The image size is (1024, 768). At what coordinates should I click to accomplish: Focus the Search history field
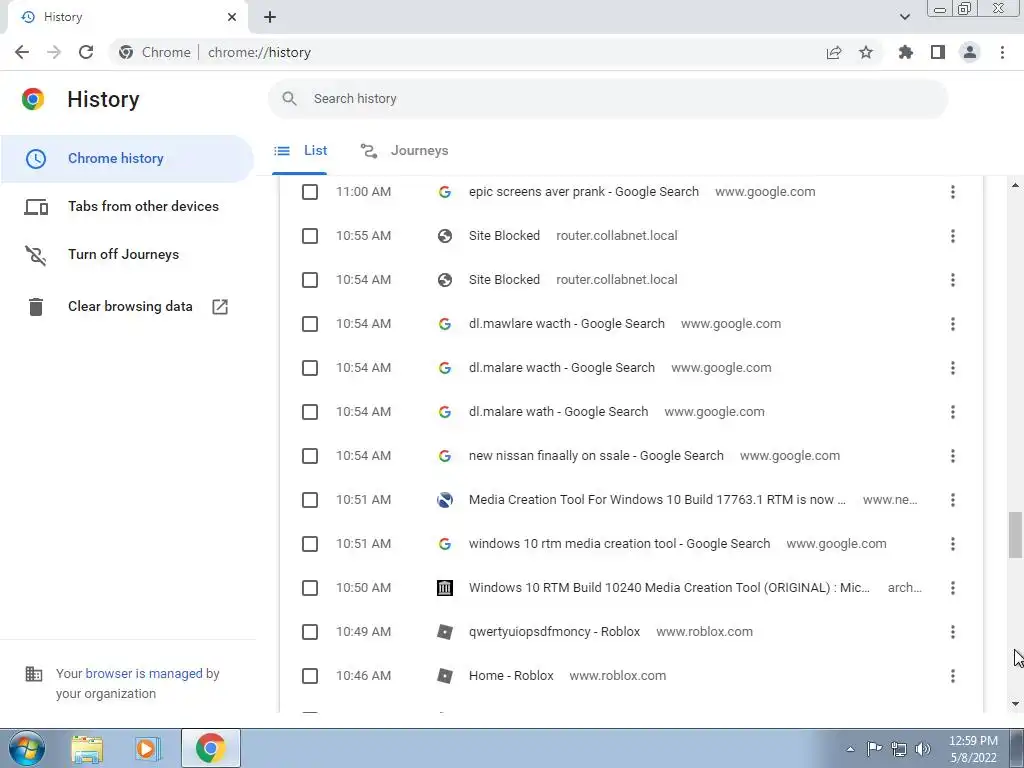click(x=607, y=99)
